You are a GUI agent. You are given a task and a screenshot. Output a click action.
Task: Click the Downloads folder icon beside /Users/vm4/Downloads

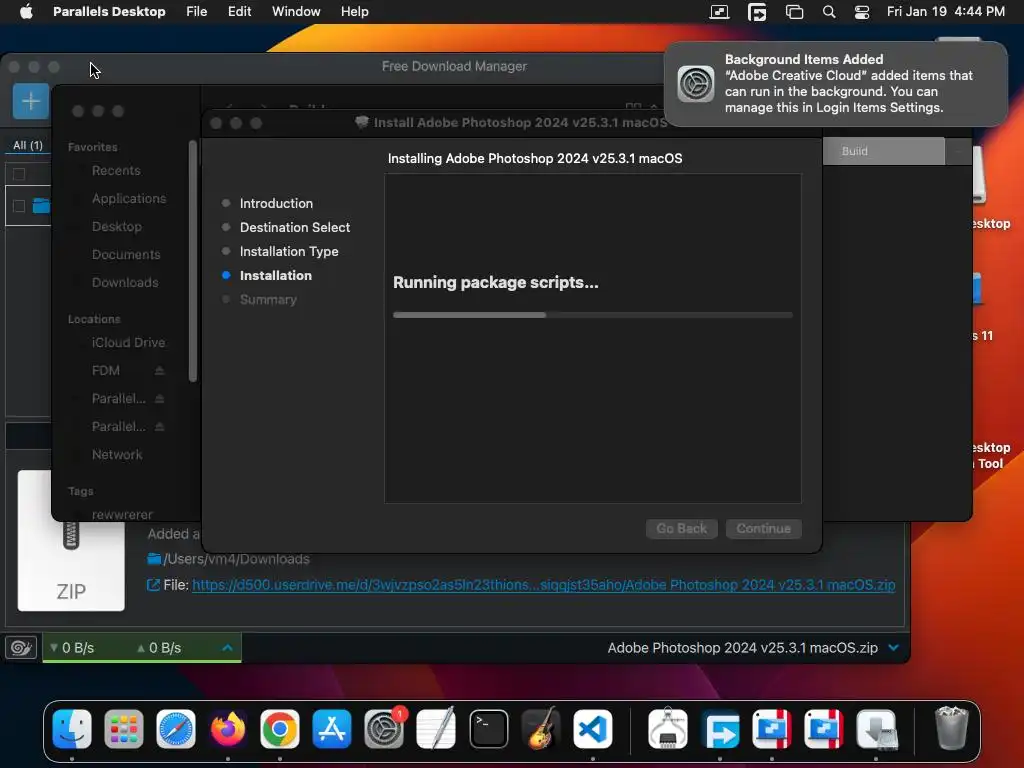point(154,558)
